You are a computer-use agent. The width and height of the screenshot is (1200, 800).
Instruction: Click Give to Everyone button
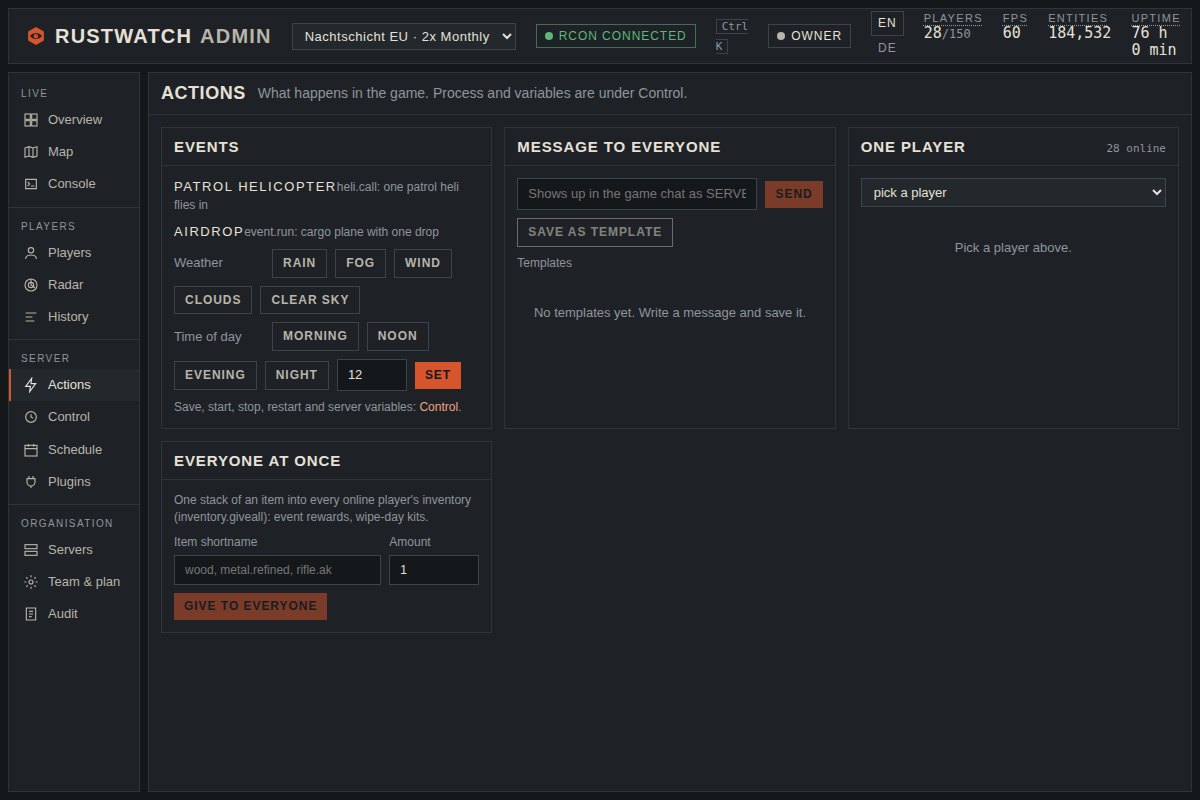click(250, 606)
